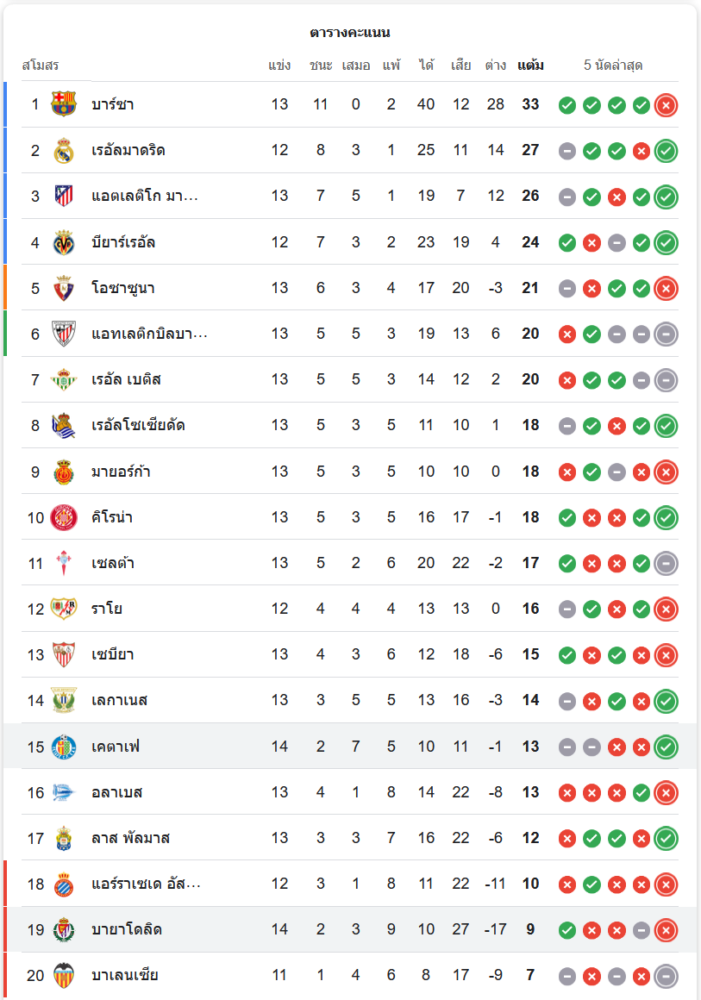Click the Getafe crest icon
This screenshot has width=701, height=1000.
(64, 746)
